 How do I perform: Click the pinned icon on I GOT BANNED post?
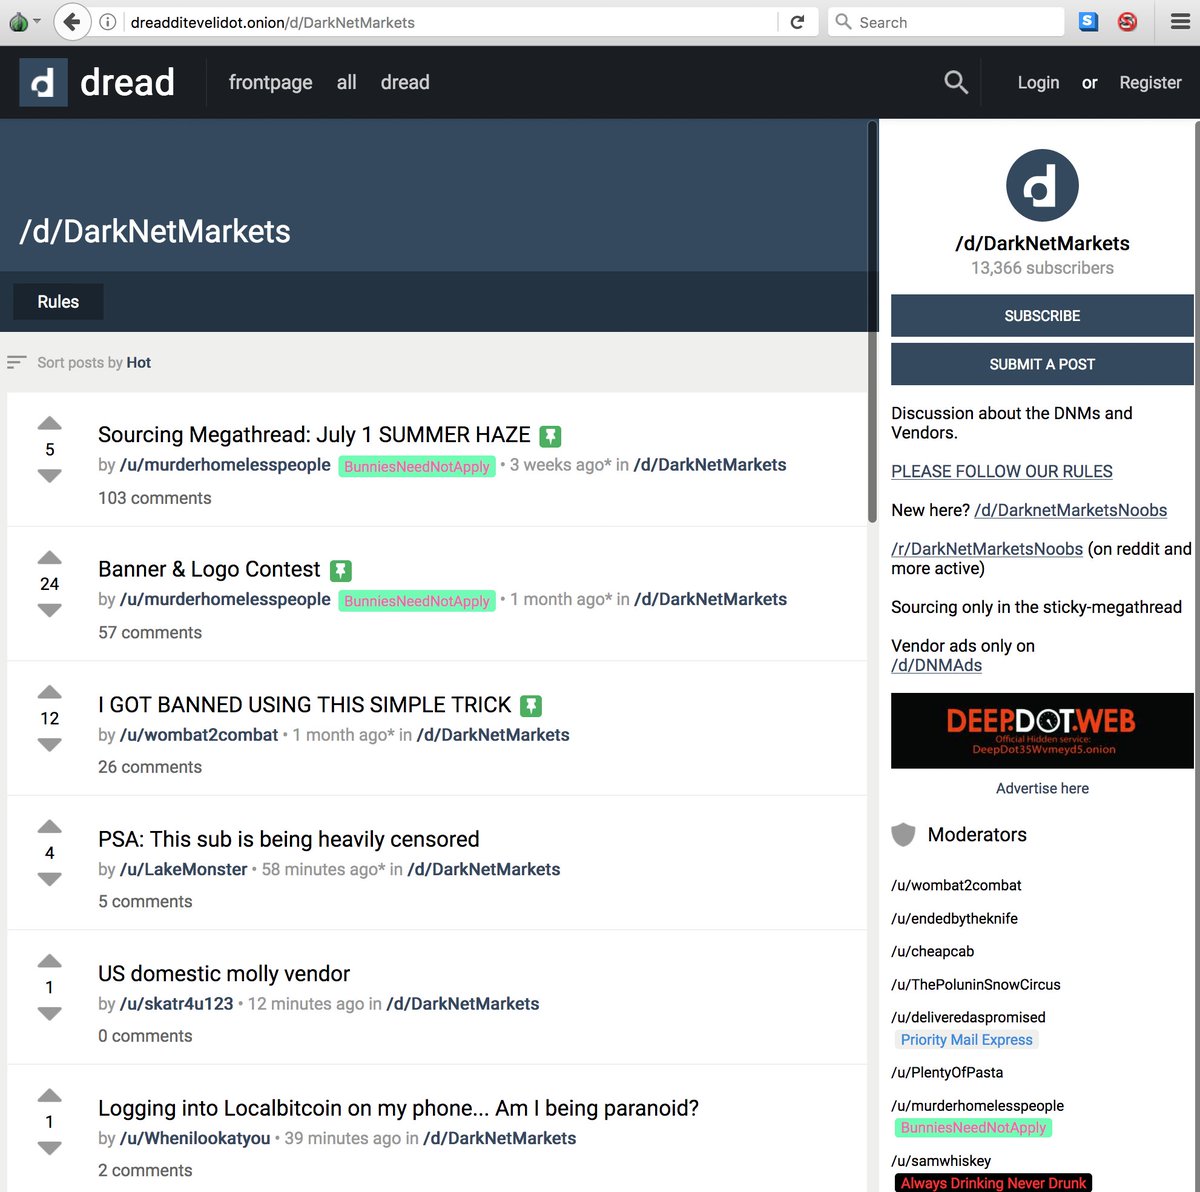(532, 706)
